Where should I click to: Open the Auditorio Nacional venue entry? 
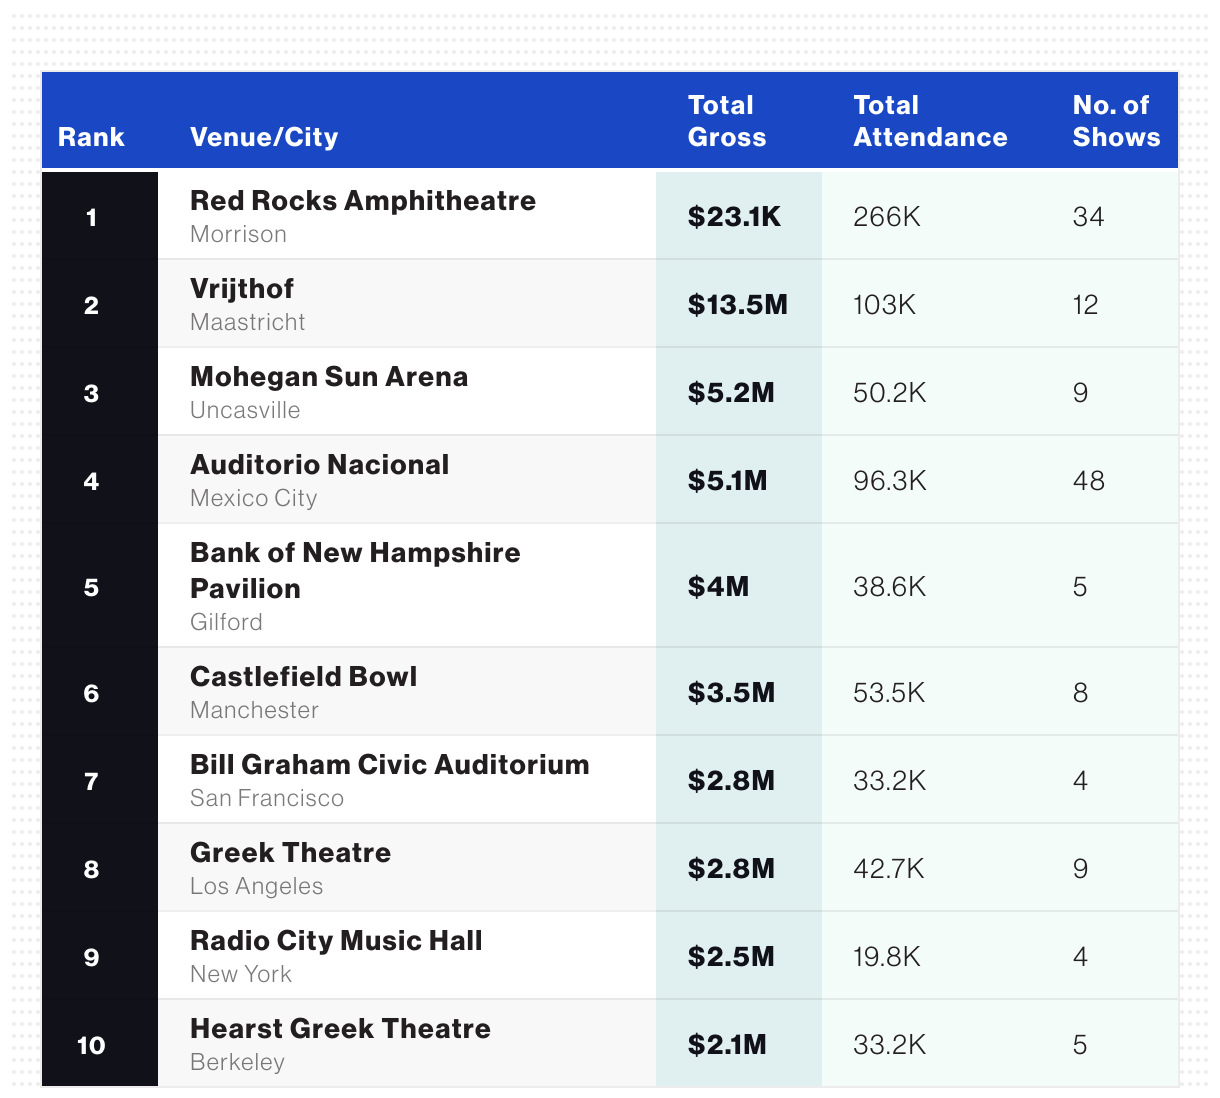[320, 465]
